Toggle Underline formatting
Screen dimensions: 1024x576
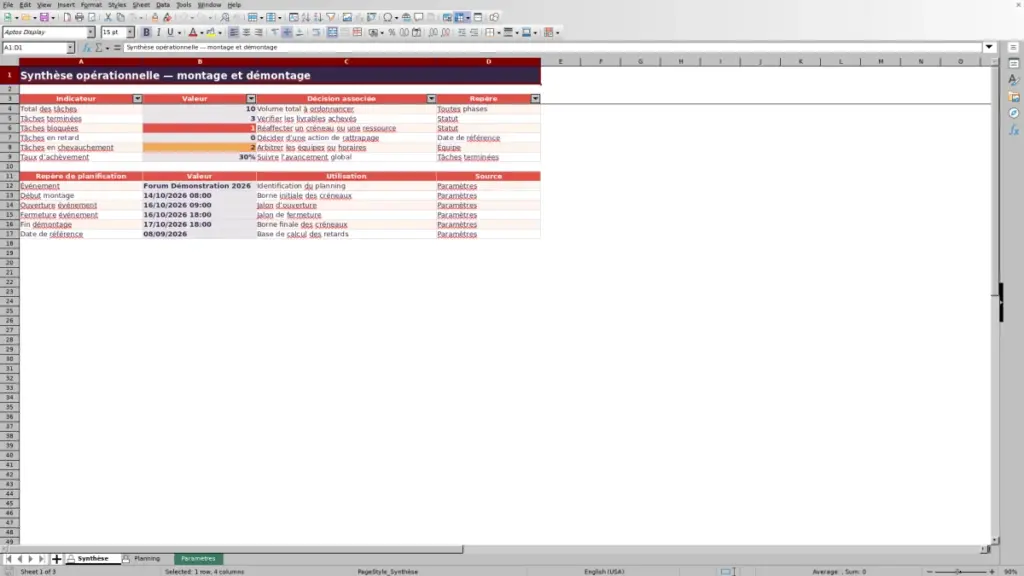pyautogui.click(x=170, y=33)
